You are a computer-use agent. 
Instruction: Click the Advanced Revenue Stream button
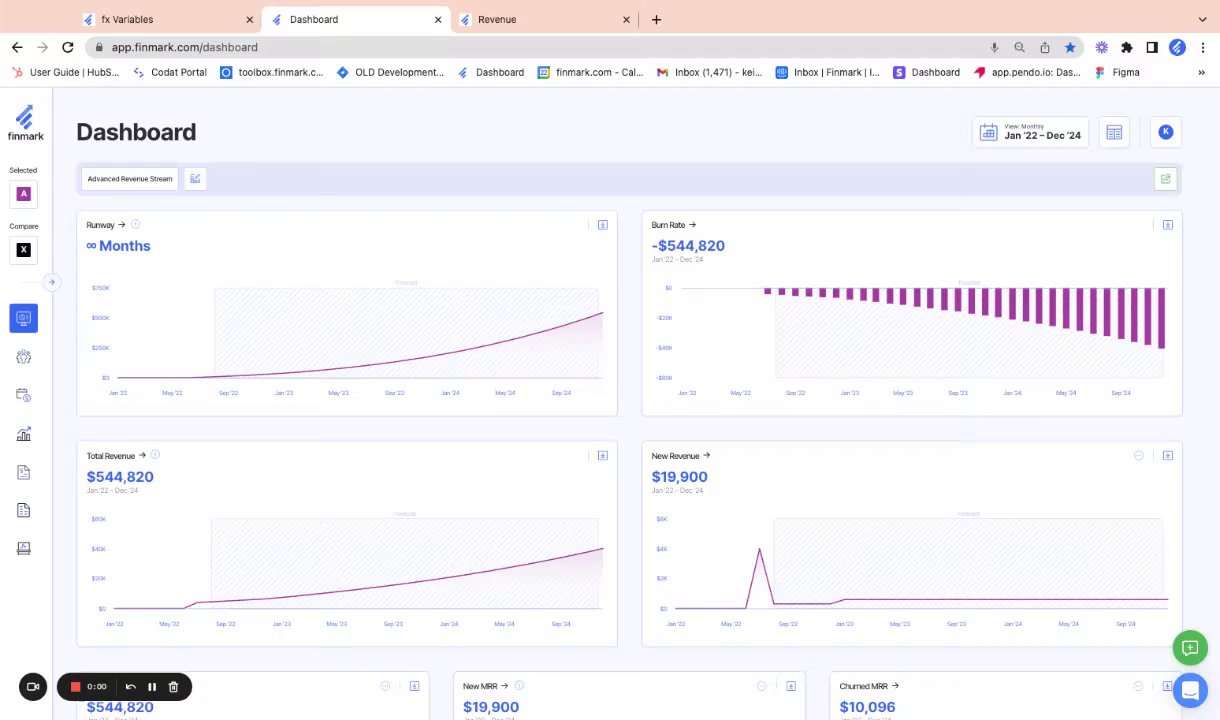(130, 179)
